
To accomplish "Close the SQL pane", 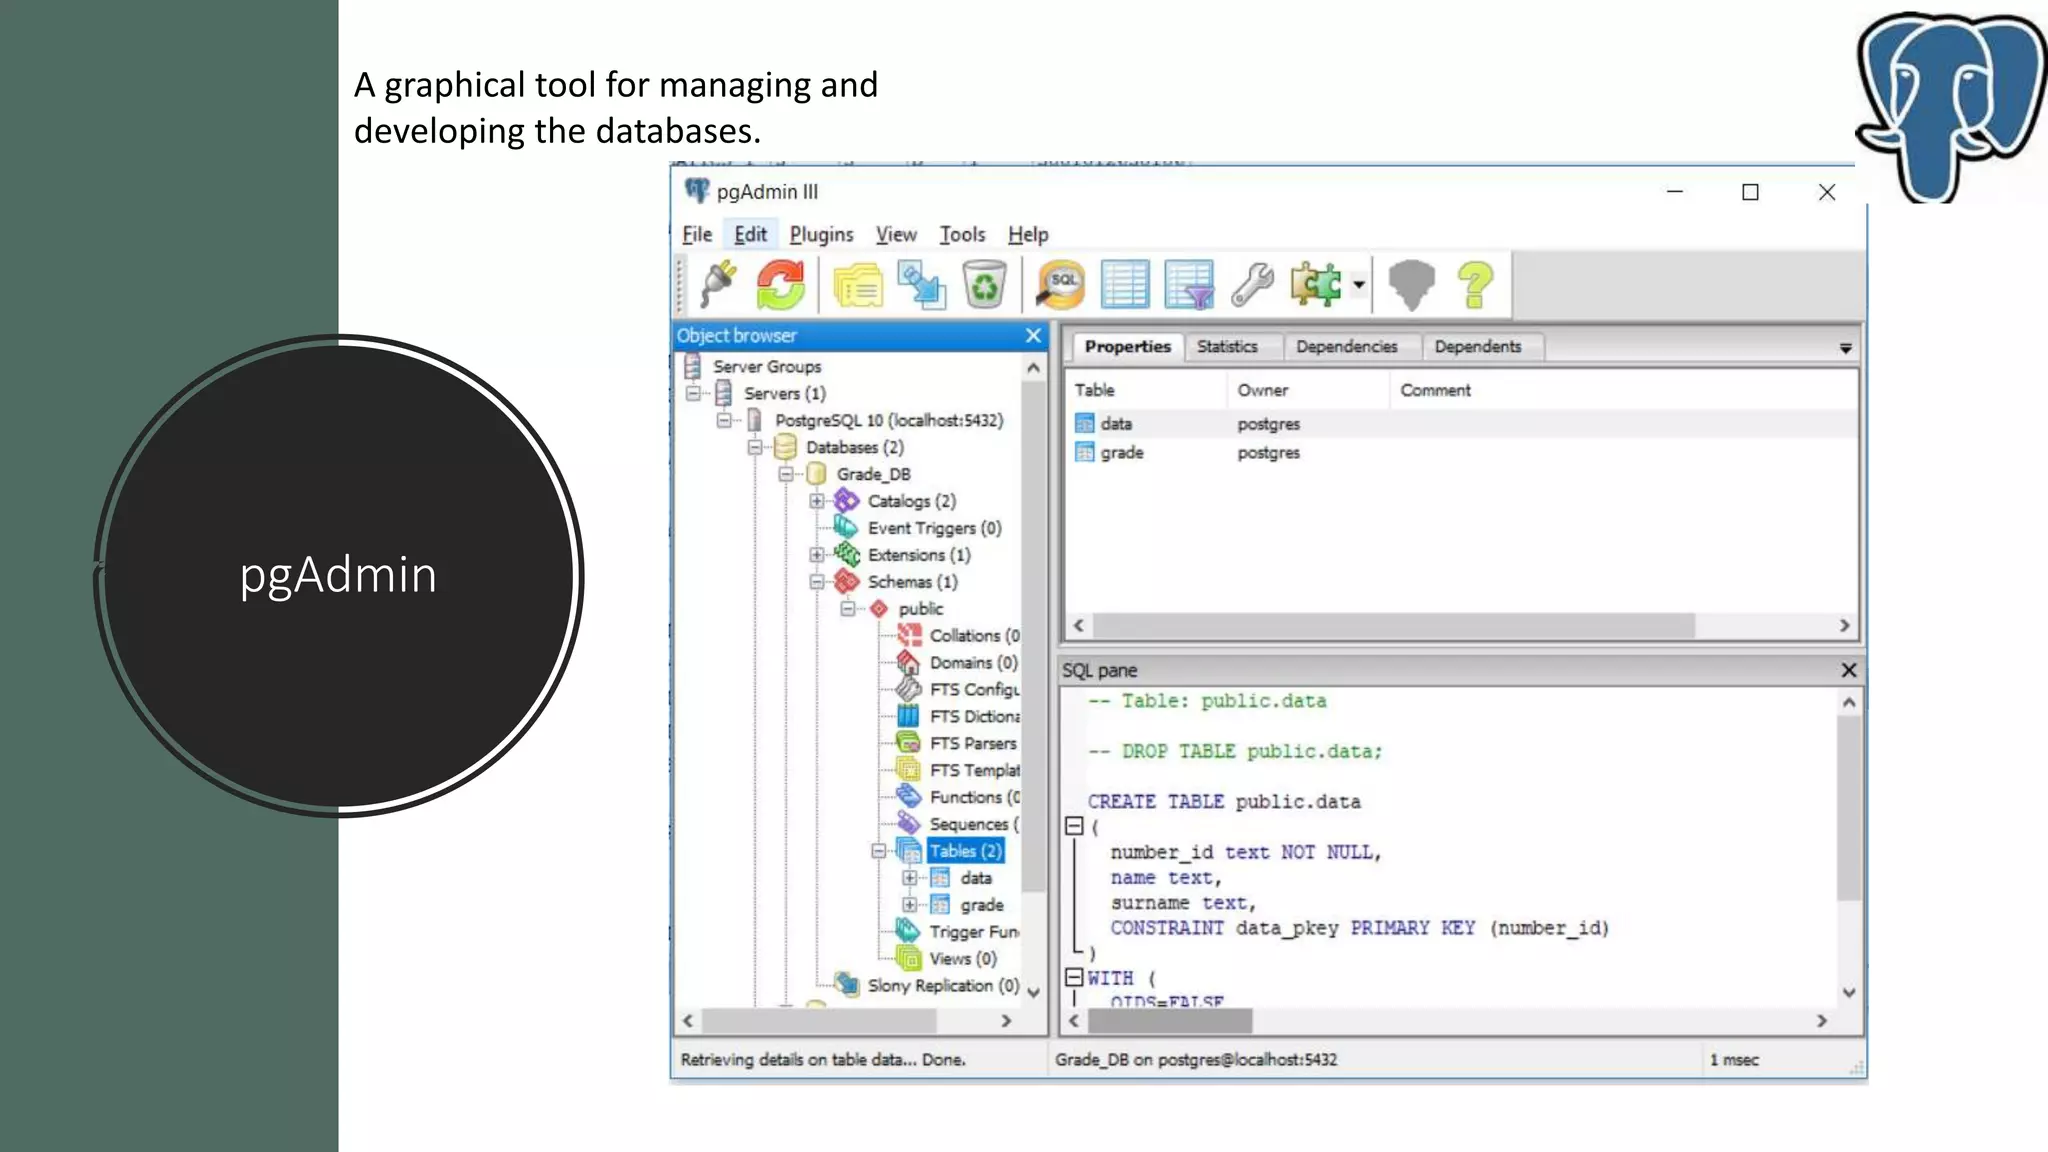I will pyautogui.click(x=1848, y=670).
